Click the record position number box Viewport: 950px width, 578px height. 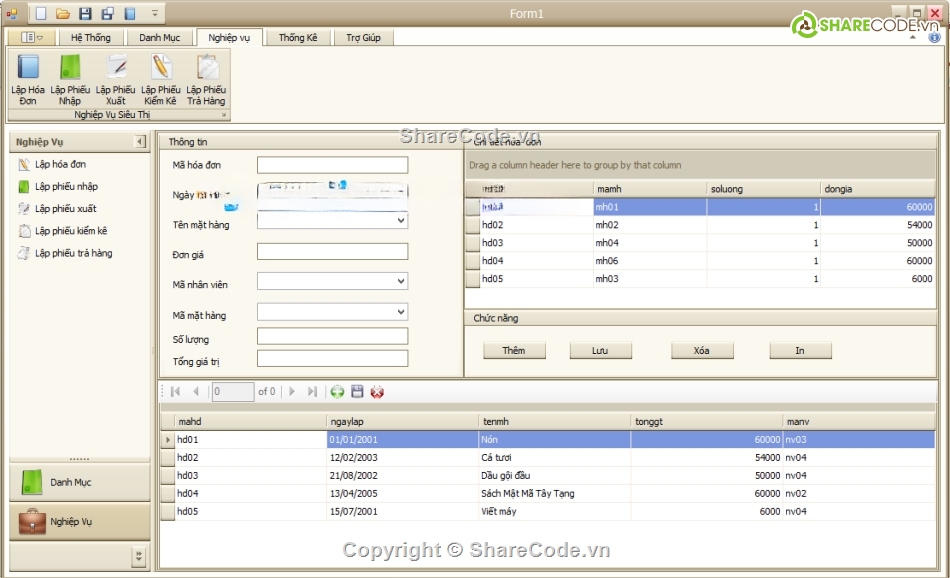click(233, 391)
